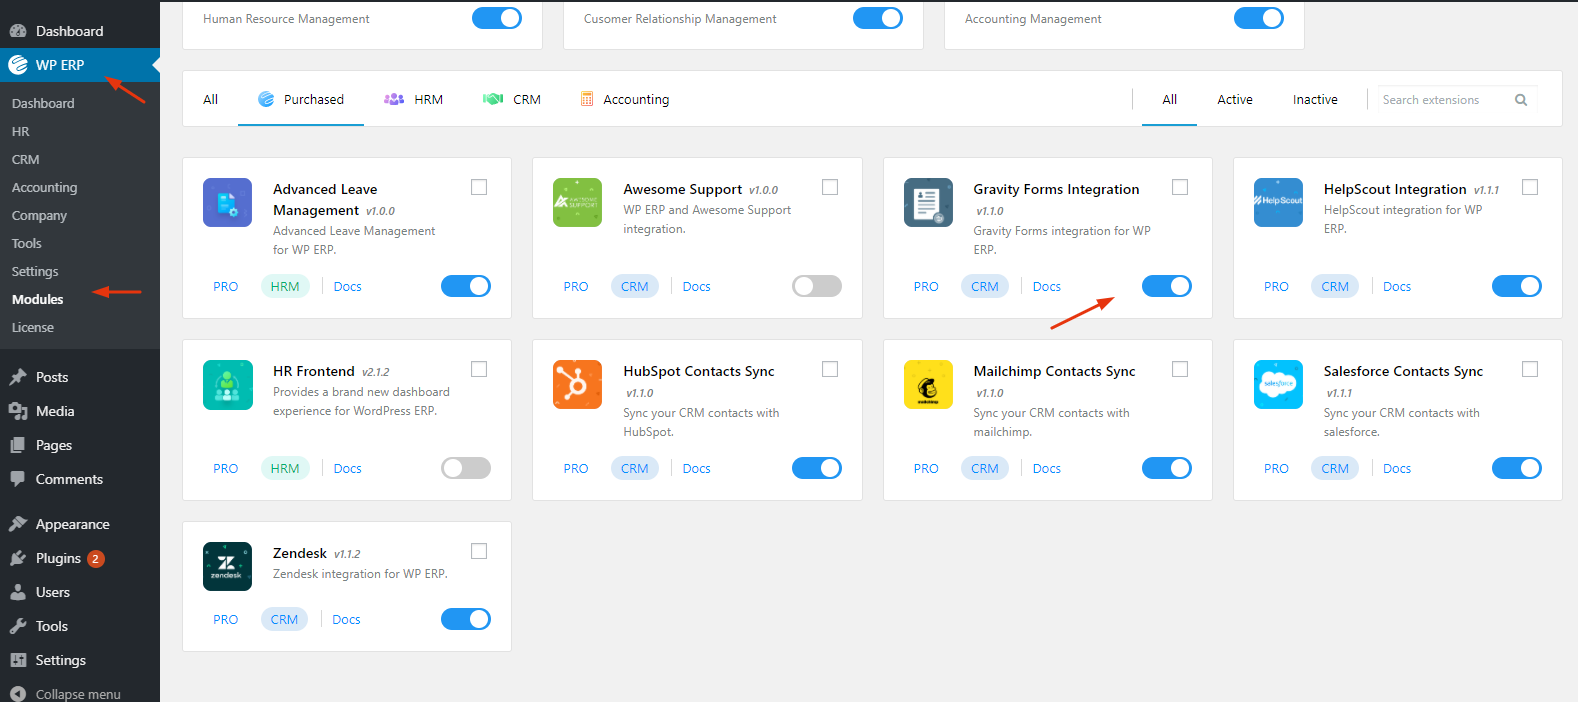This screenshot has height=702, width=1578.
Task: Toggle the Customer Relationship Management switch
Action: coord(878,18)
